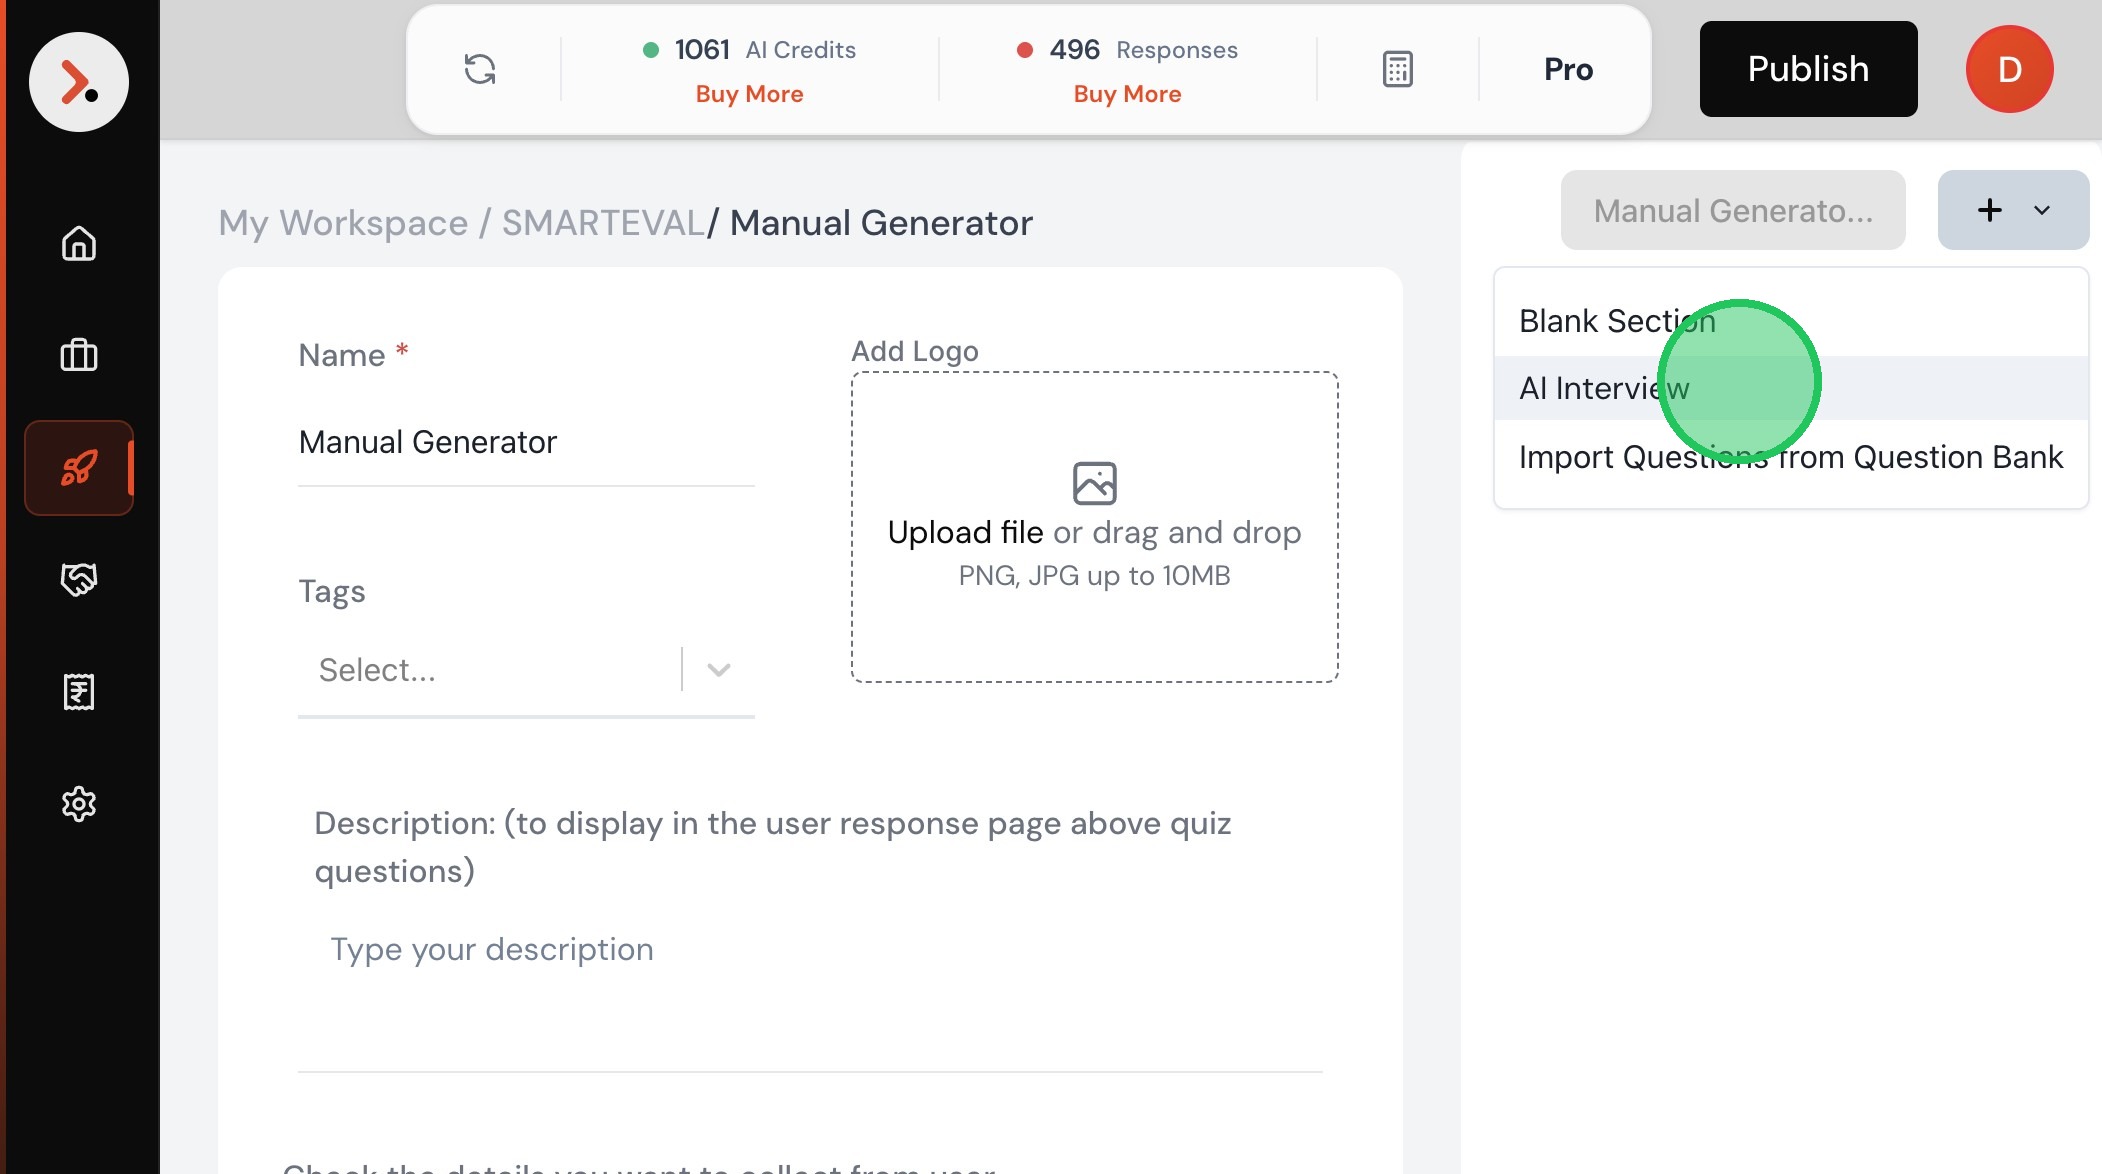Click the app logo at top left

[x=78, y=82]
